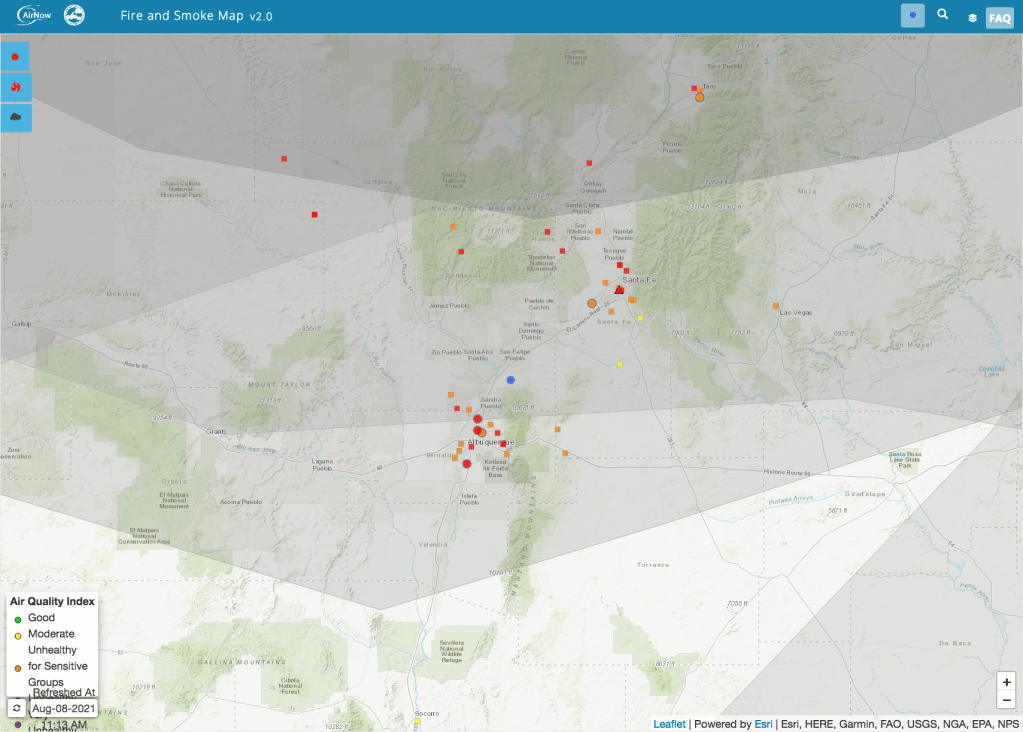
Task: Toggle the smoke cloud layer button
Action: [15, 117]
